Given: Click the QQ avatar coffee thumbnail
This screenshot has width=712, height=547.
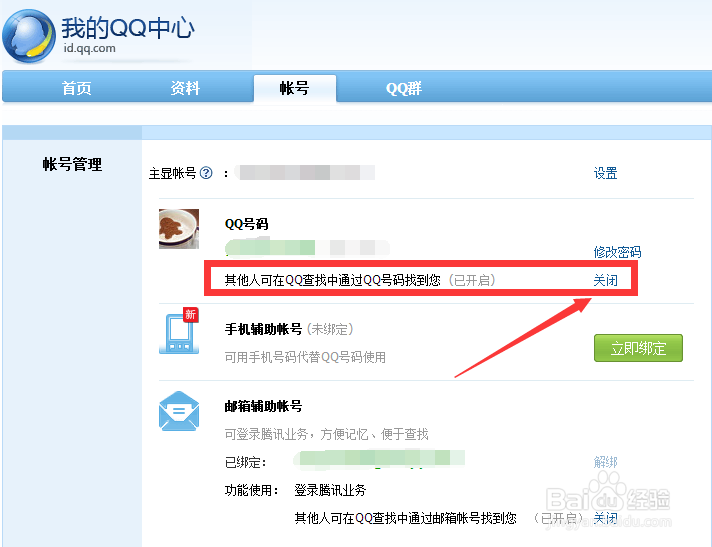Looking at the screenshot, I should 179,229.
